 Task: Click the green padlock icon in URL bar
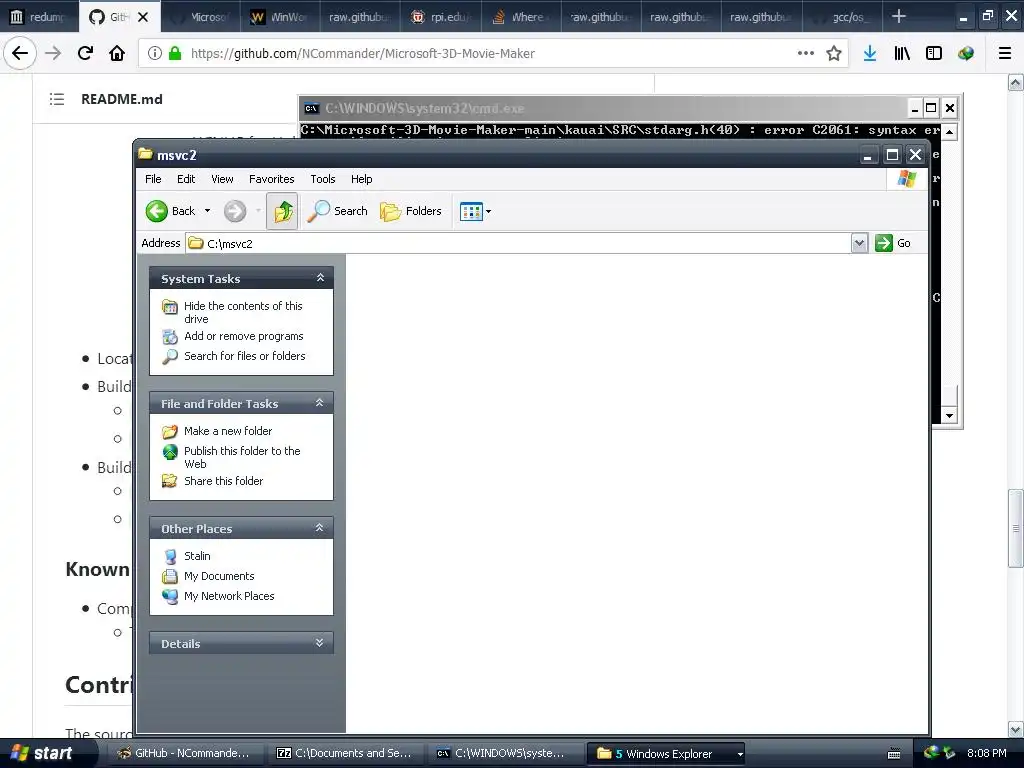[x=175, y=54]
